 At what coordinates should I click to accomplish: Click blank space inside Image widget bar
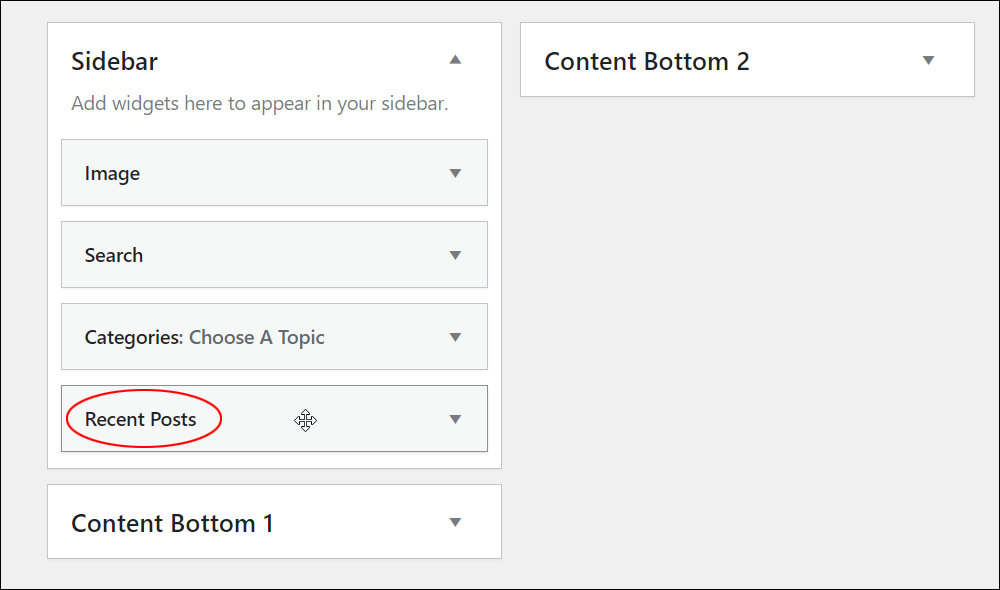(x=293, y=173)
